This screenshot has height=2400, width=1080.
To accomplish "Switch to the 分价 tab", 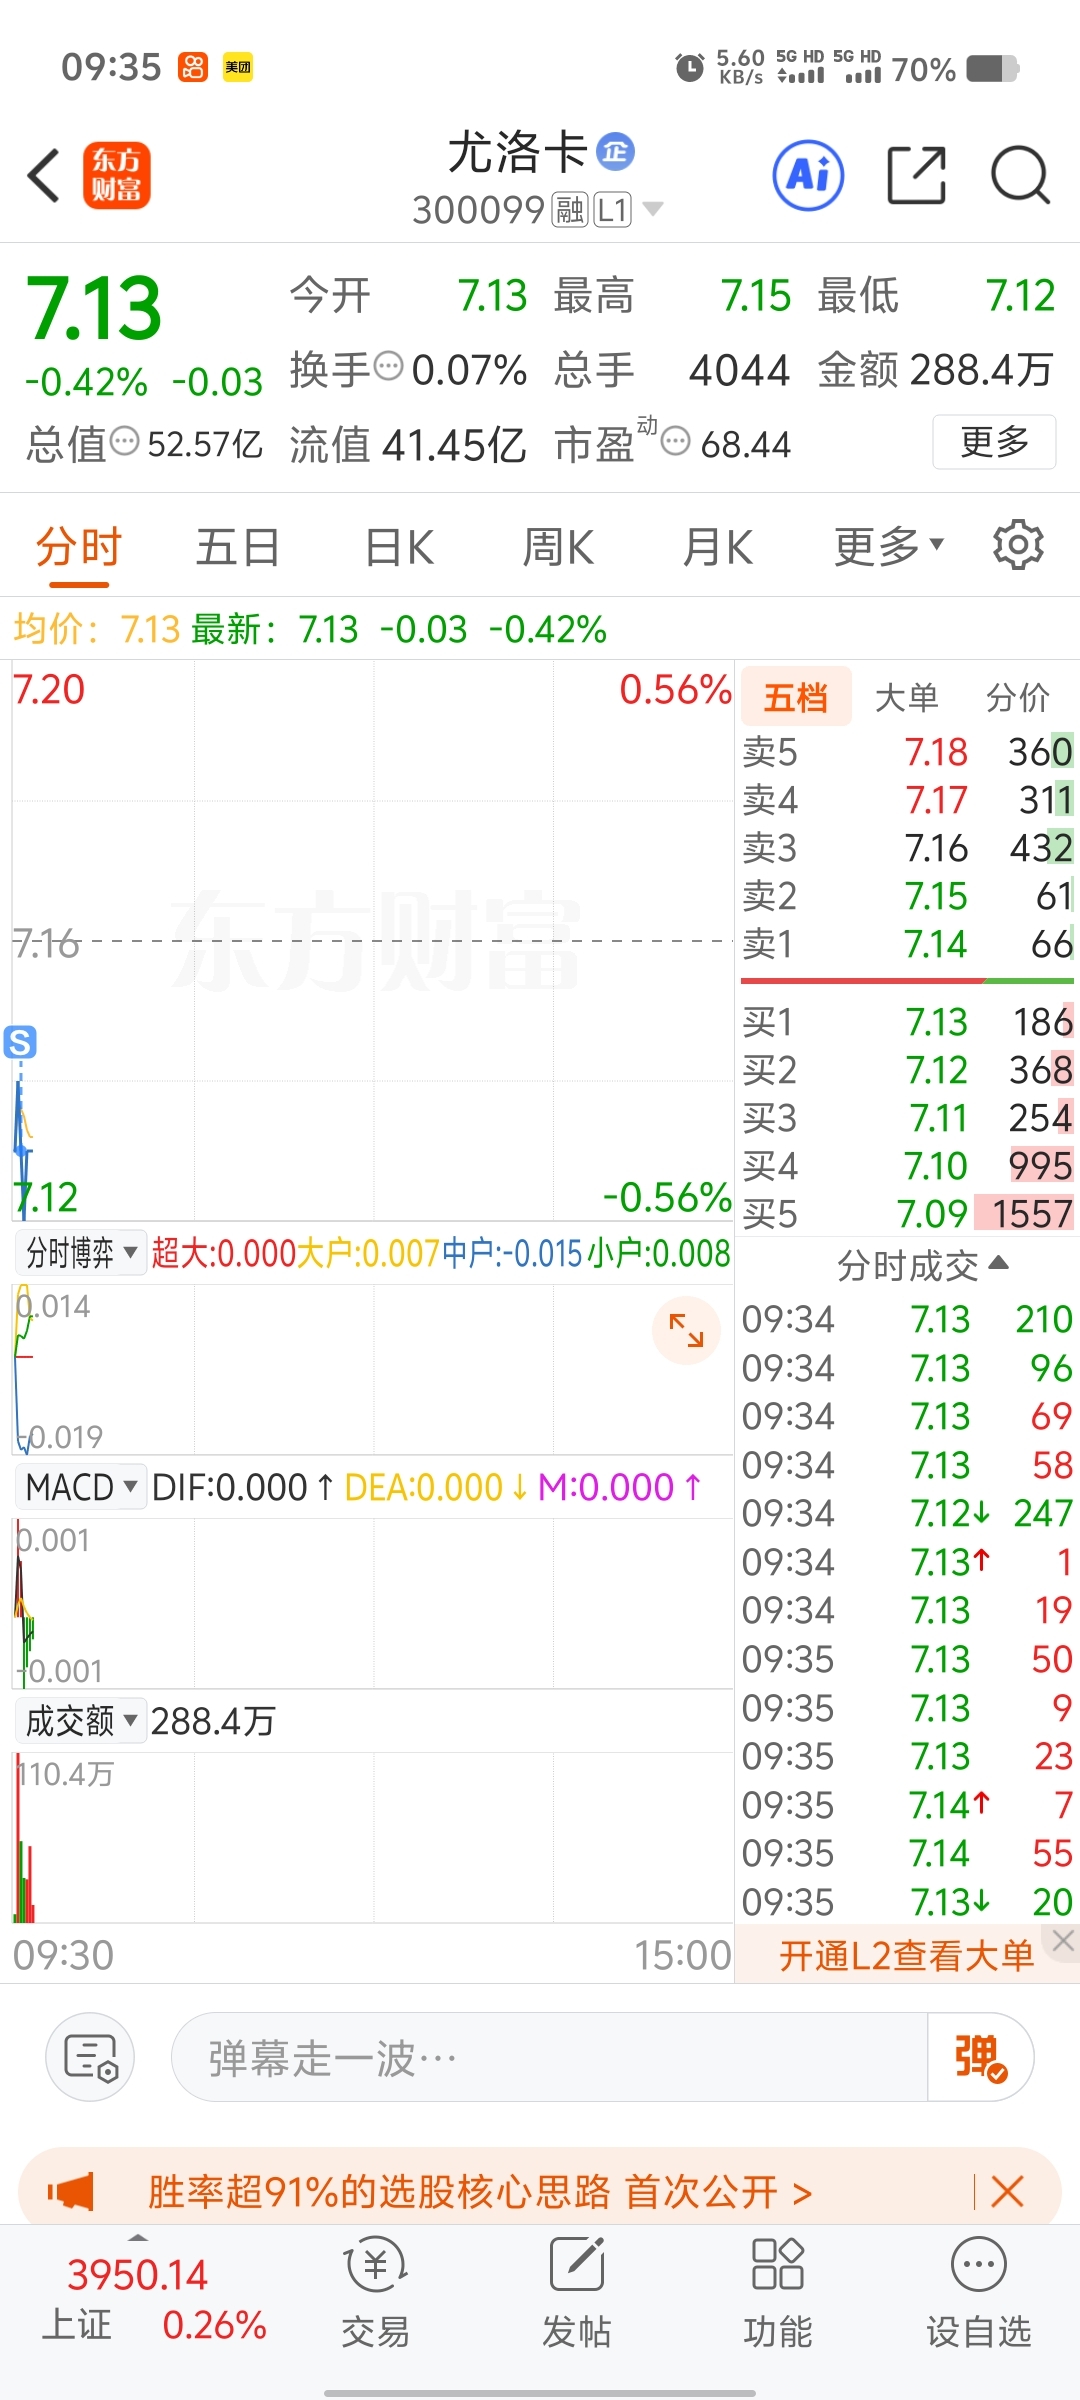I will coord(1018,697).
